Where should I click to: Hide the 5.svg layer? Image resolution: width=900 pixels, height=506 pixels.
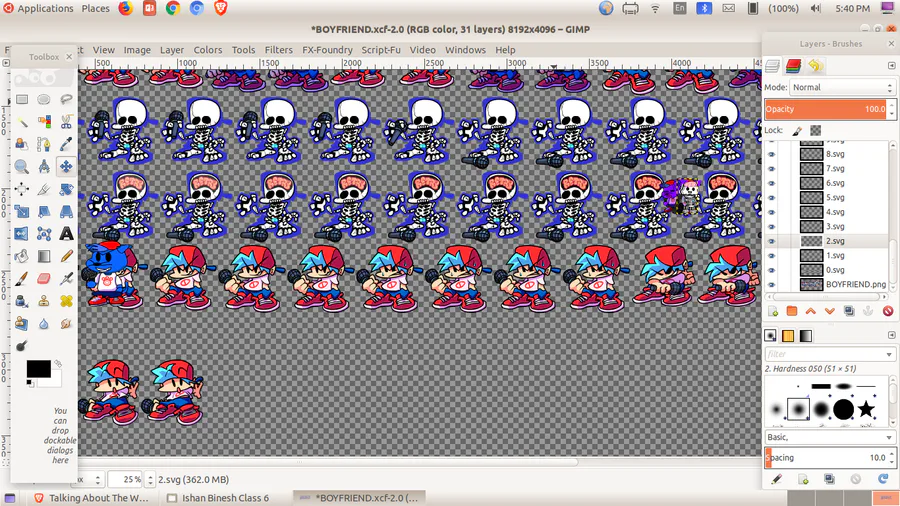771,198
